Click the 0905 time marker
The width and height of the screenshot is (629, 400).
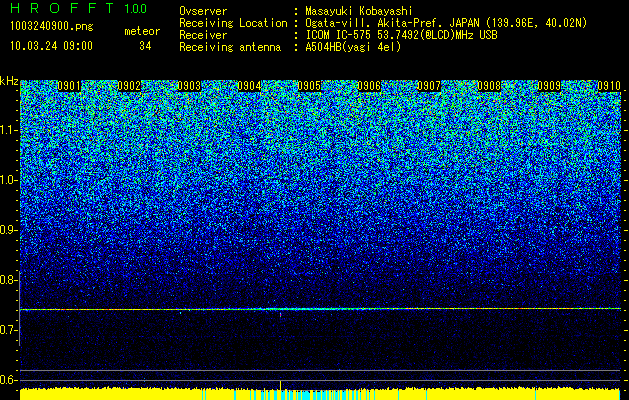point(309,86)
